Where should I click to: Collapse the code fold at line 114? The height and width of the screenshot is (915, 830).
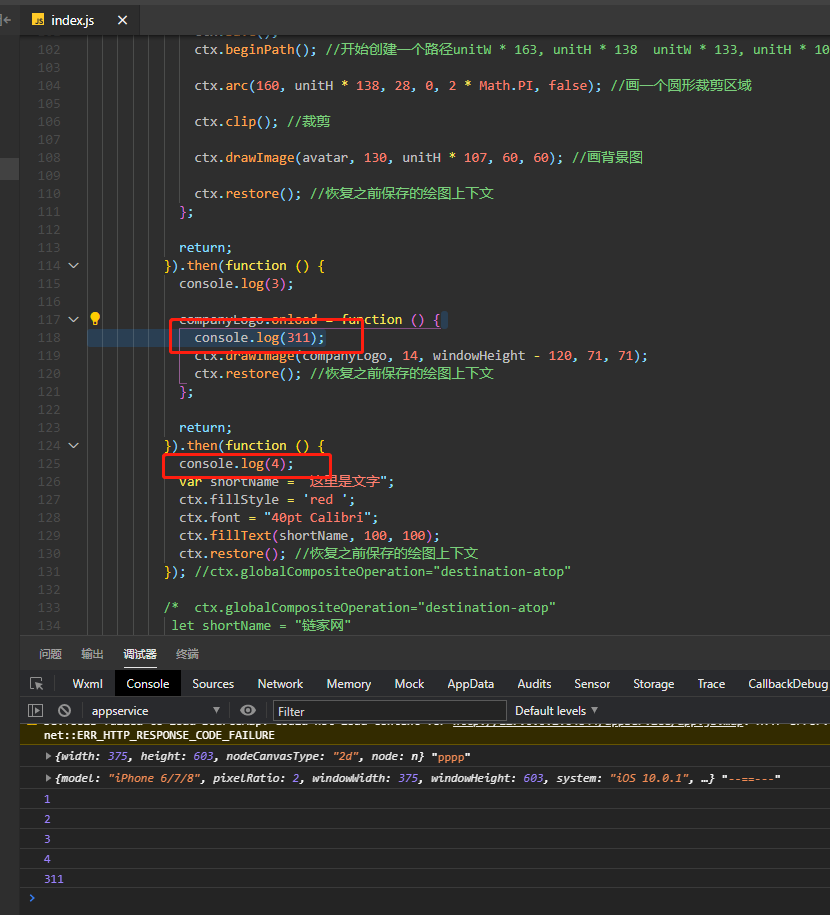74,266
